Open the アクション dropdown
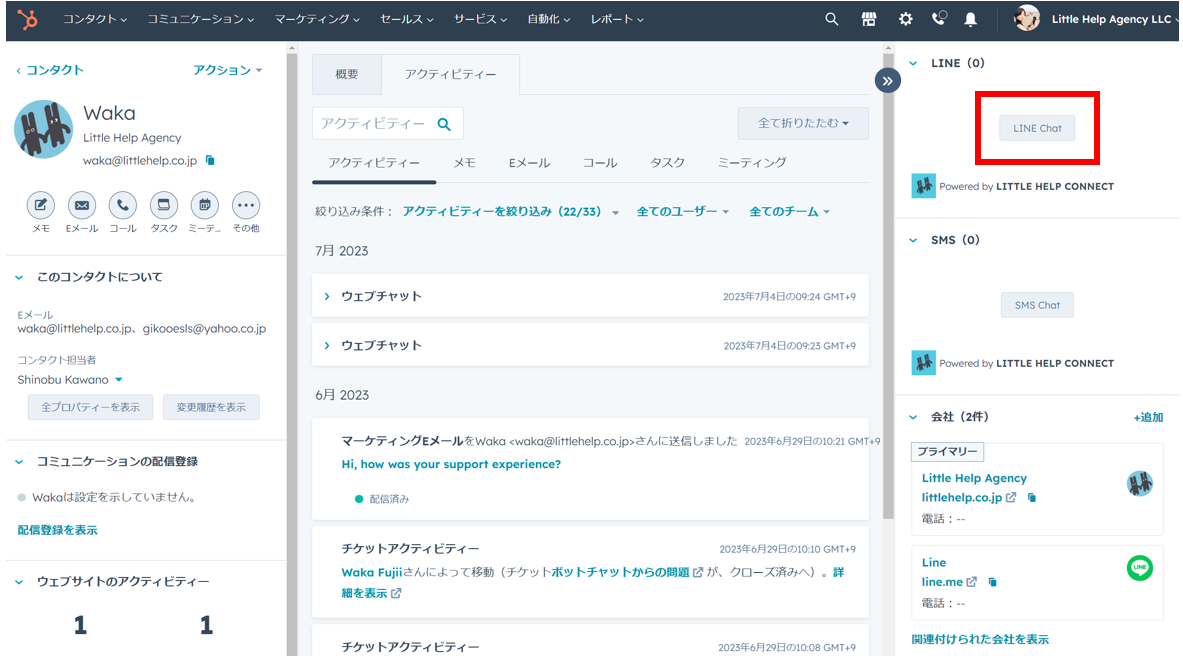 click(227, 70)
